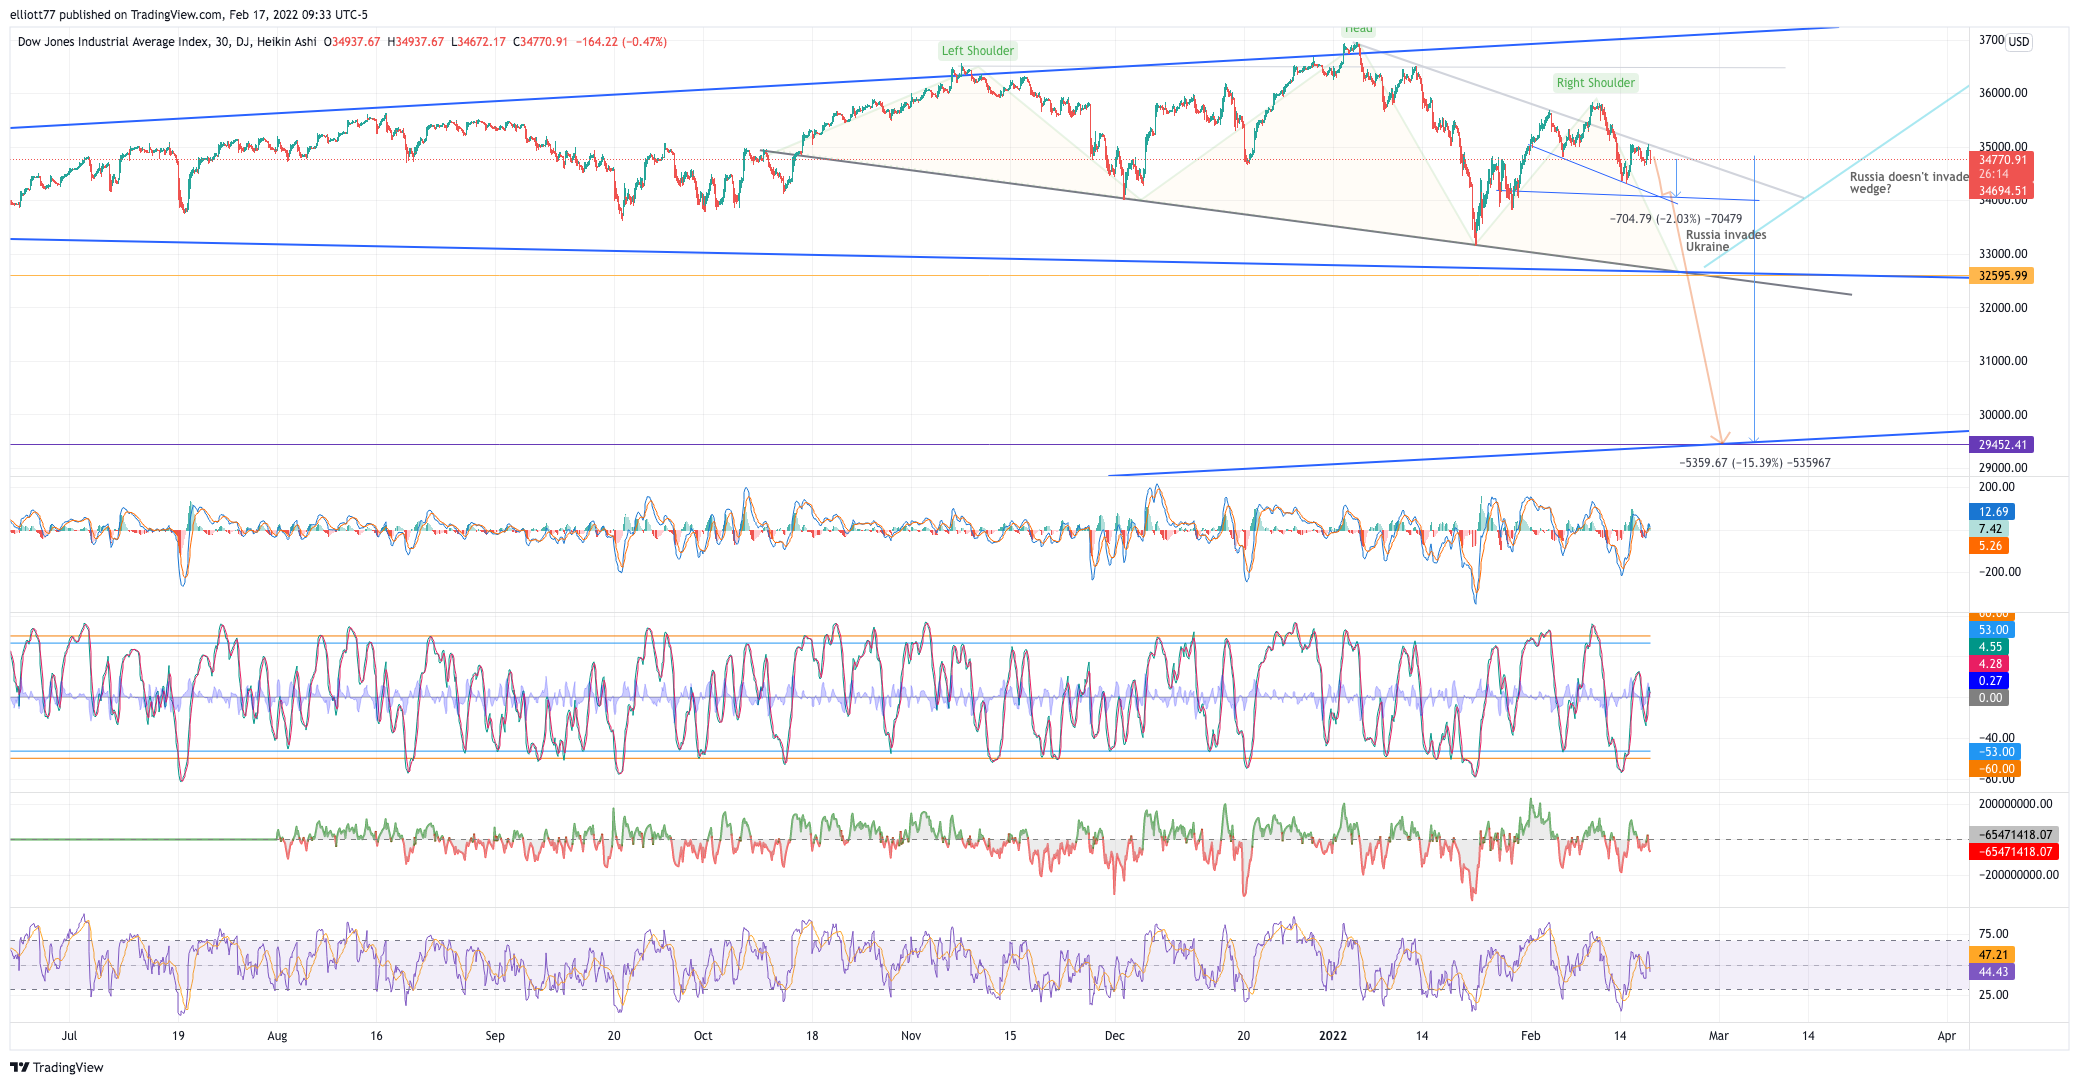The width and height of the screenshot is (2079, 1085).
Task: Click the 36000.00 price axis tick
Action: tap(2003, 93)
